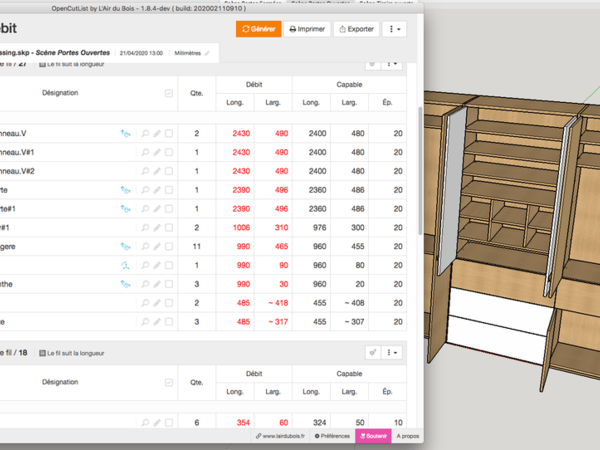Open the Exporter export option

tap(356, 29)
